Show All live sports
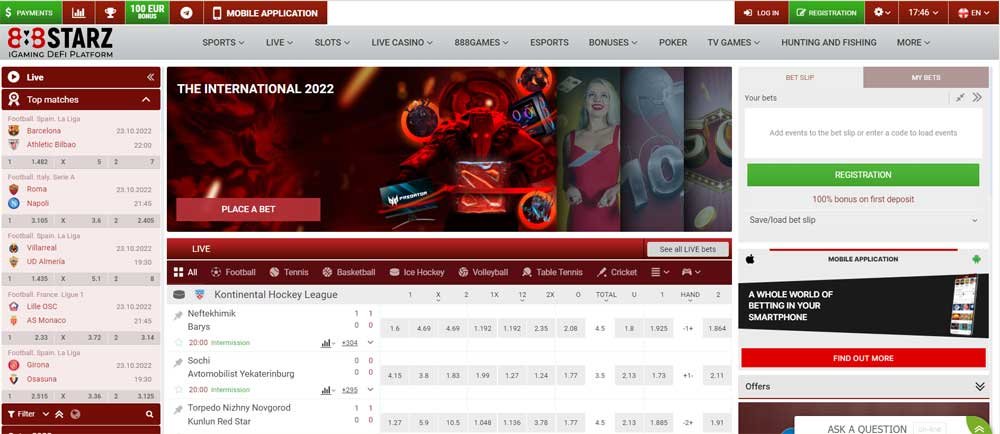1000x434 pixels. pos(185,272)
